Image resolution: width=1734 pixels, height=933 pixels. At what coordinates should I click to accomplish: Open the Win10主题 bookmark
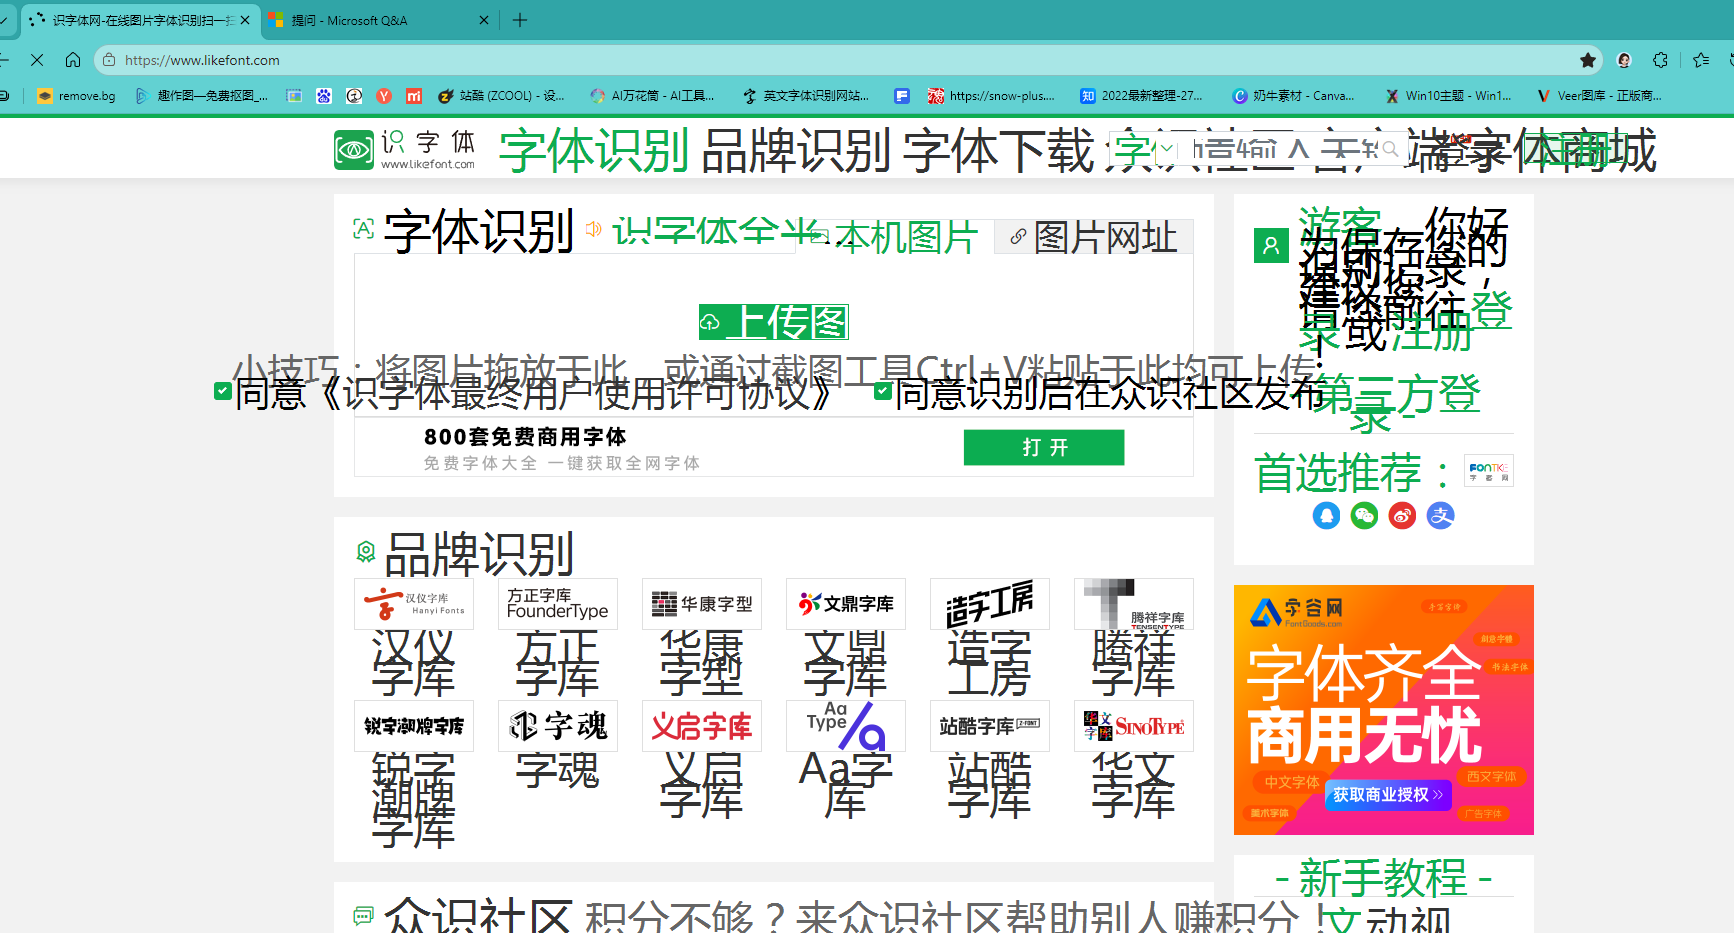[x=1448, y=96]
